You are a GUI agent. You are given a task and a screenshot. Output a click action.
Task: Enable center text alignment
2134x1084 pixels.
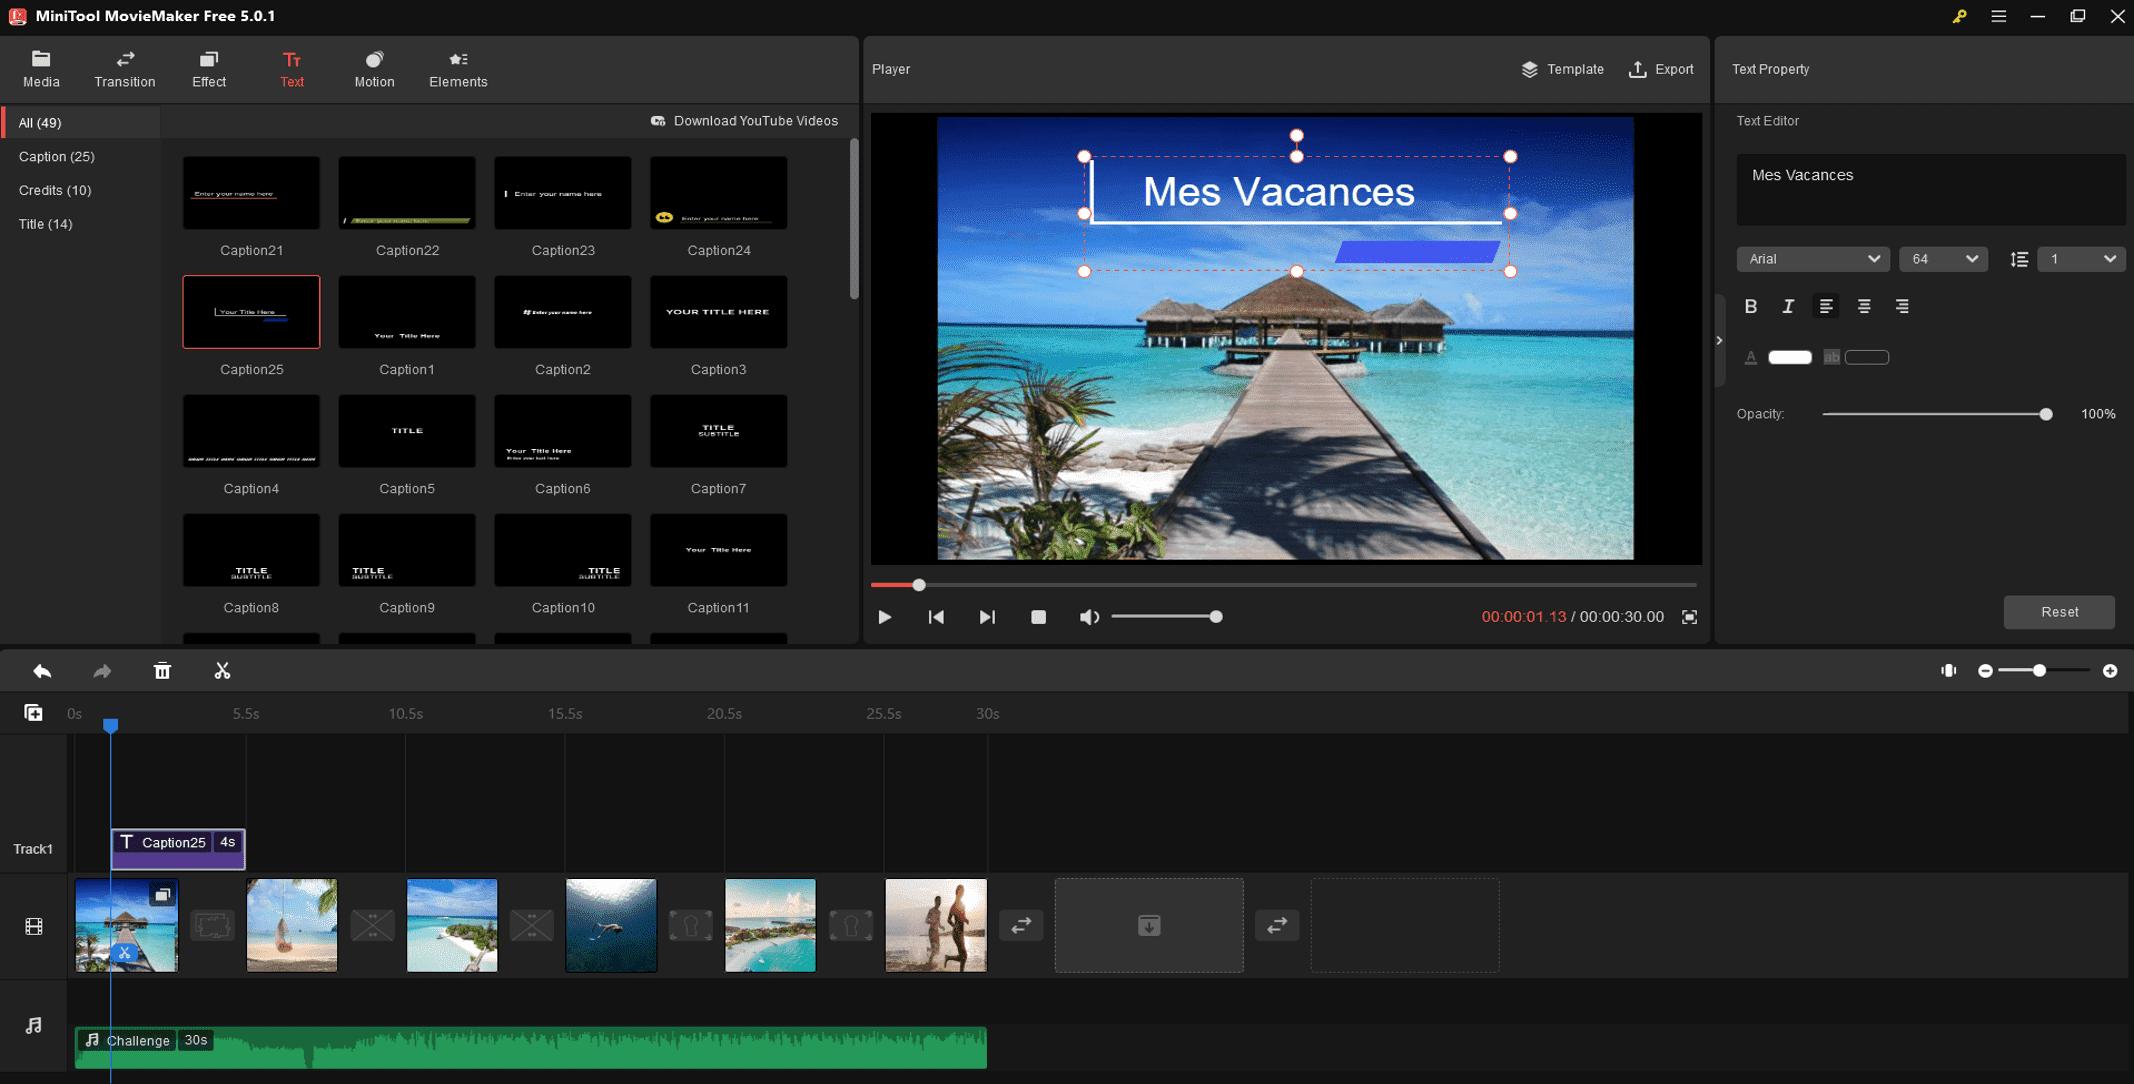[1864, 307]
